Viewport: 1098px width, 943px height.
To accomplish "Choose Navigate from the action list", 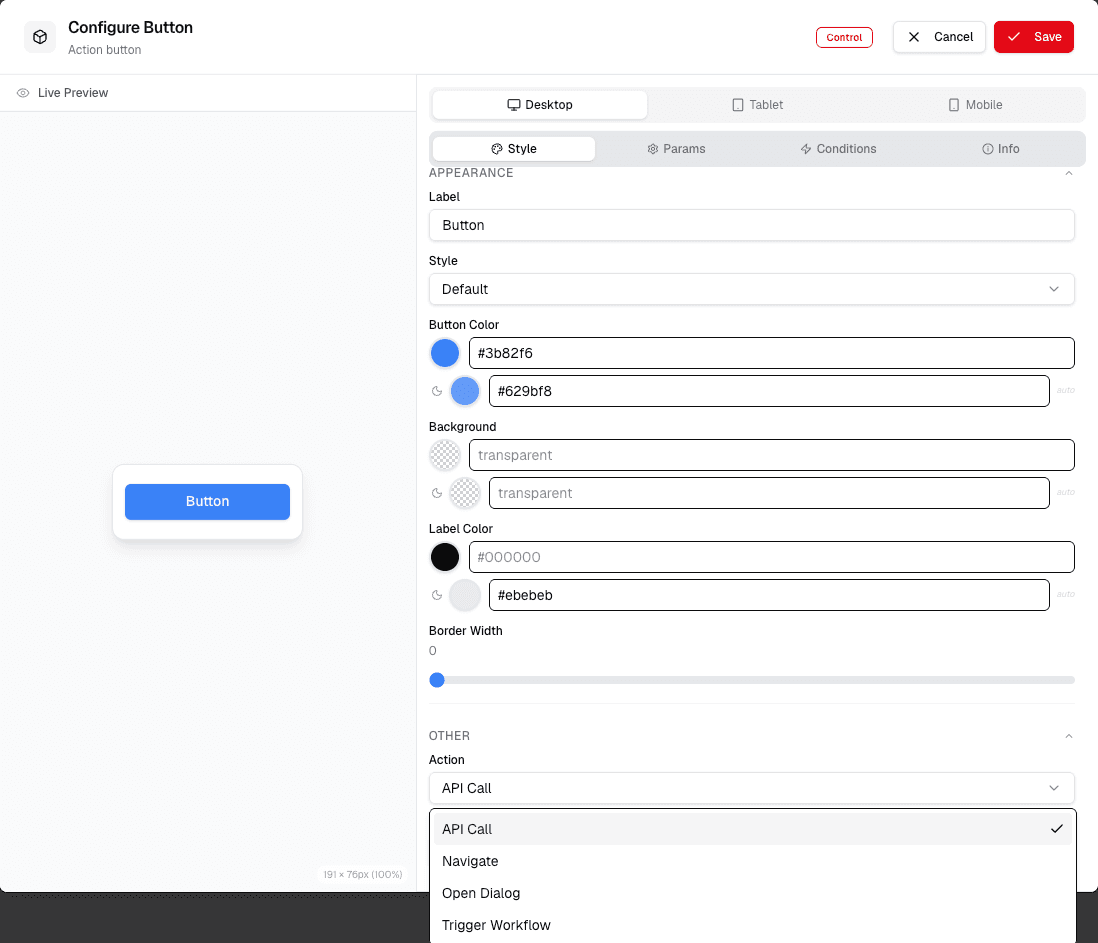I will [x=751, y=861].
